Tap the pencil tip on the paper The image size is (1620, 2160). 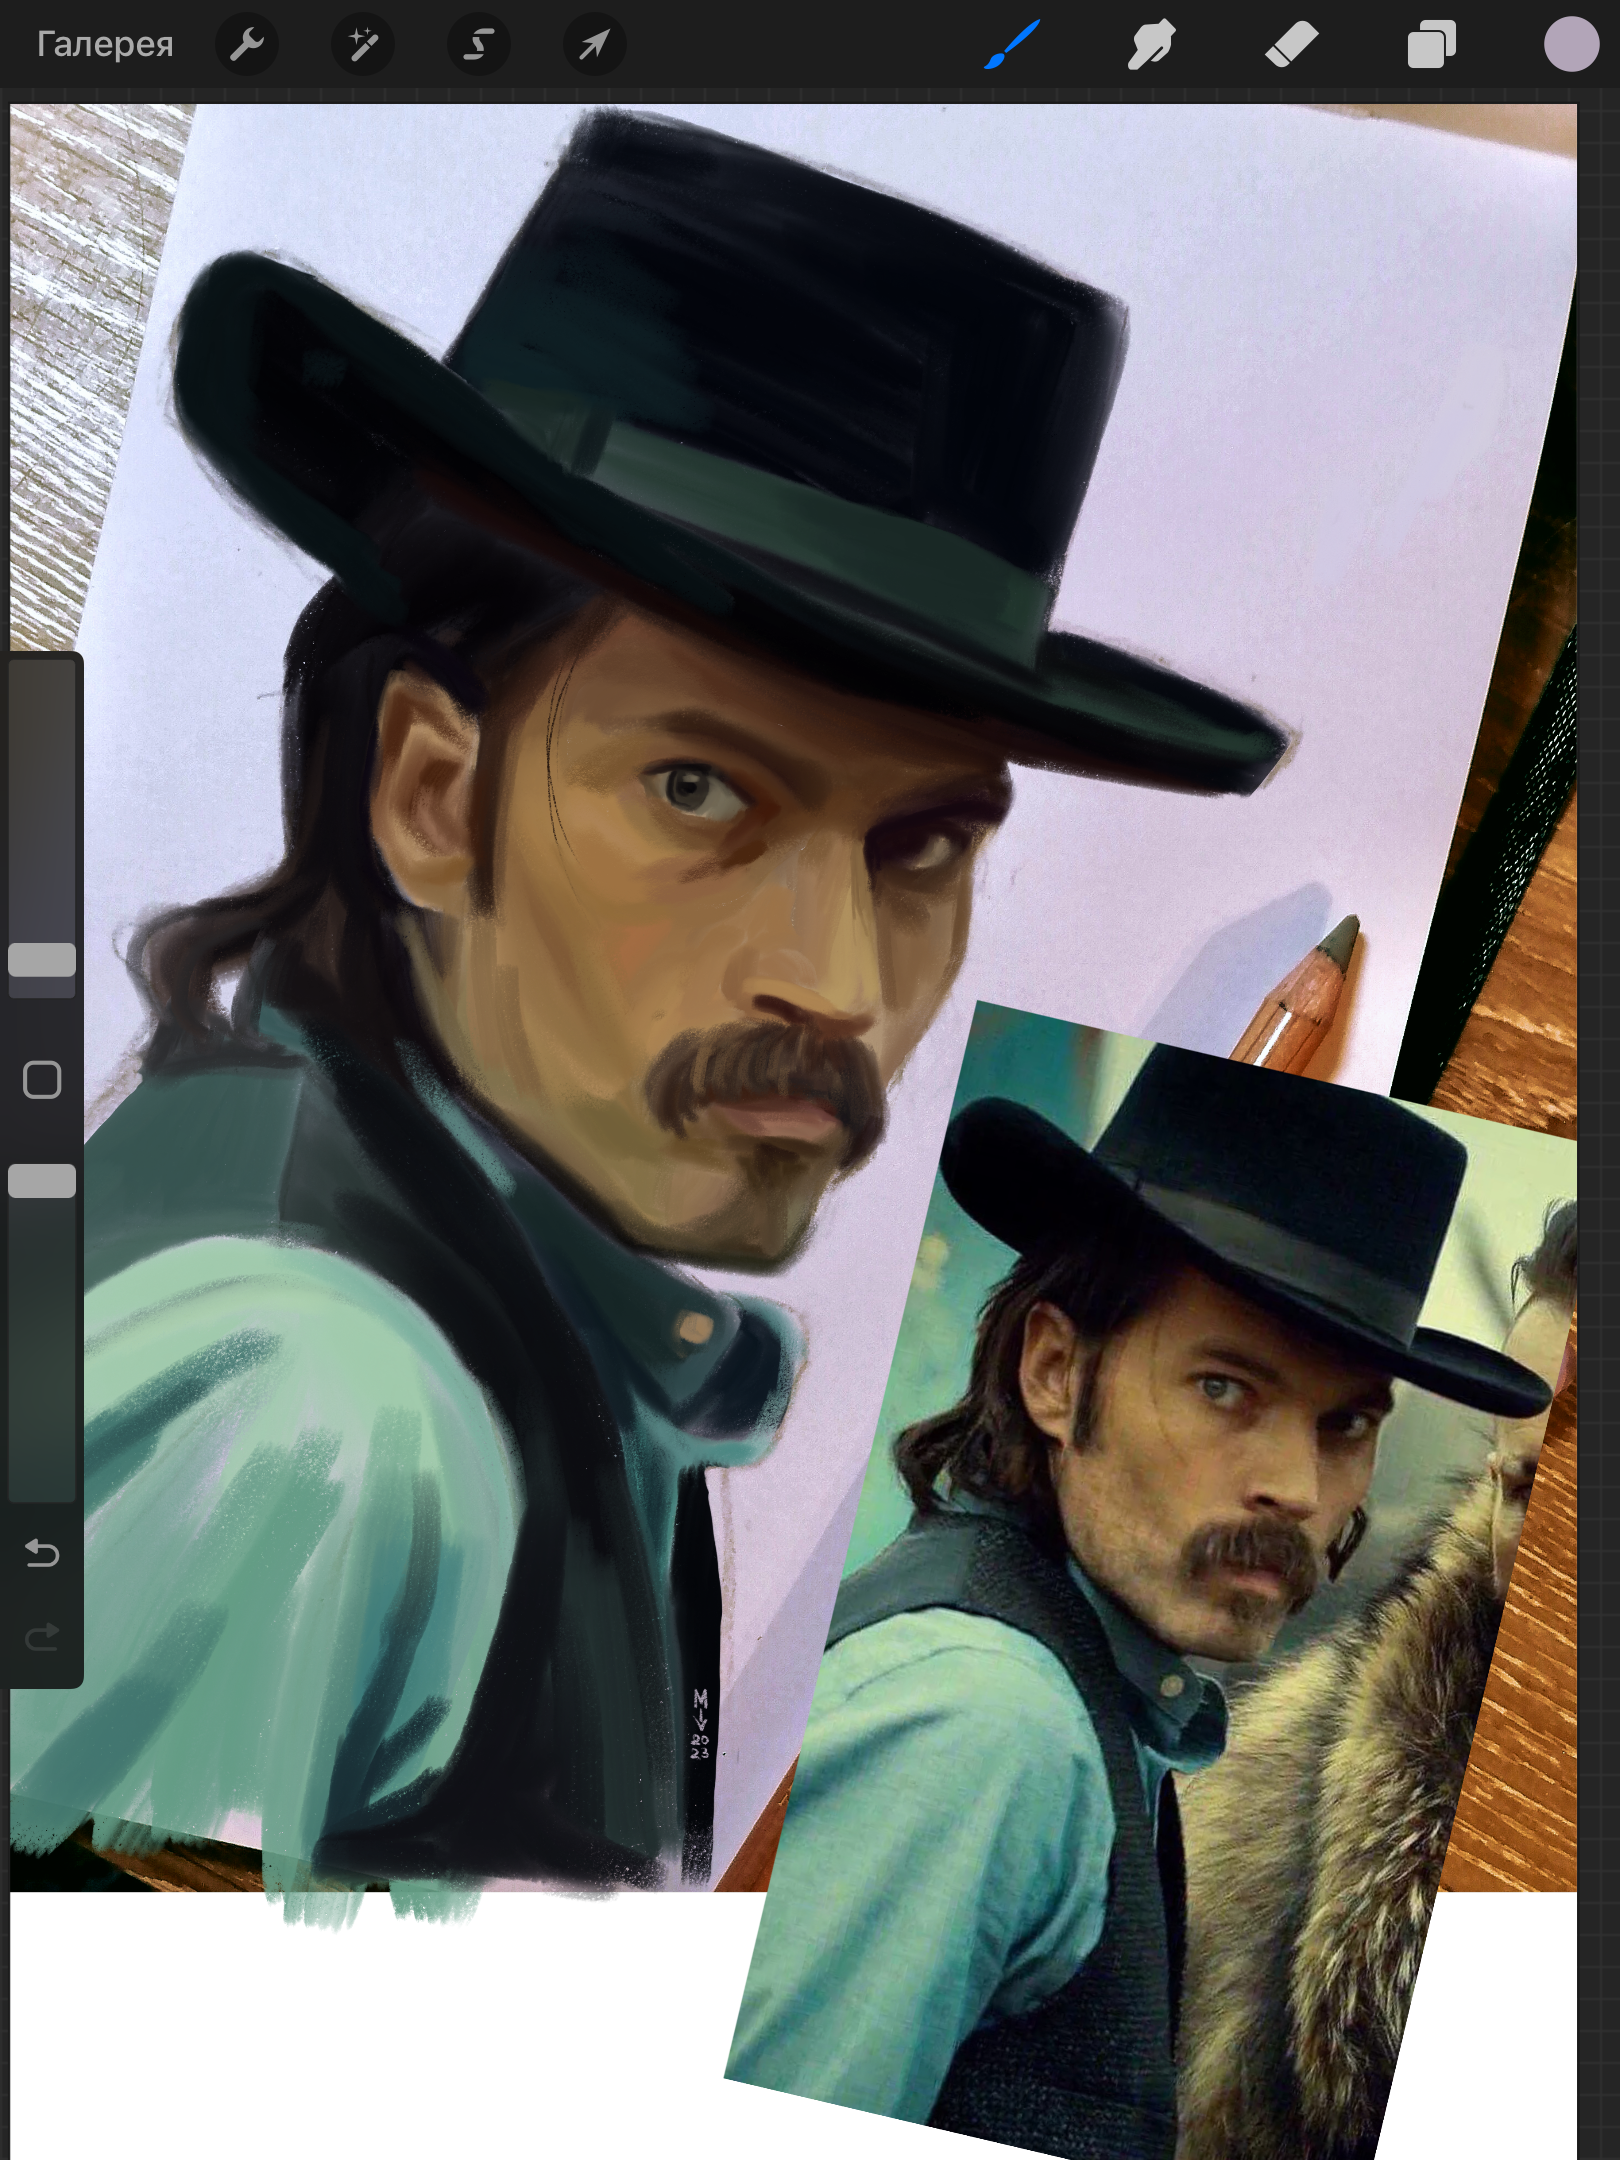pos(1345,932)
